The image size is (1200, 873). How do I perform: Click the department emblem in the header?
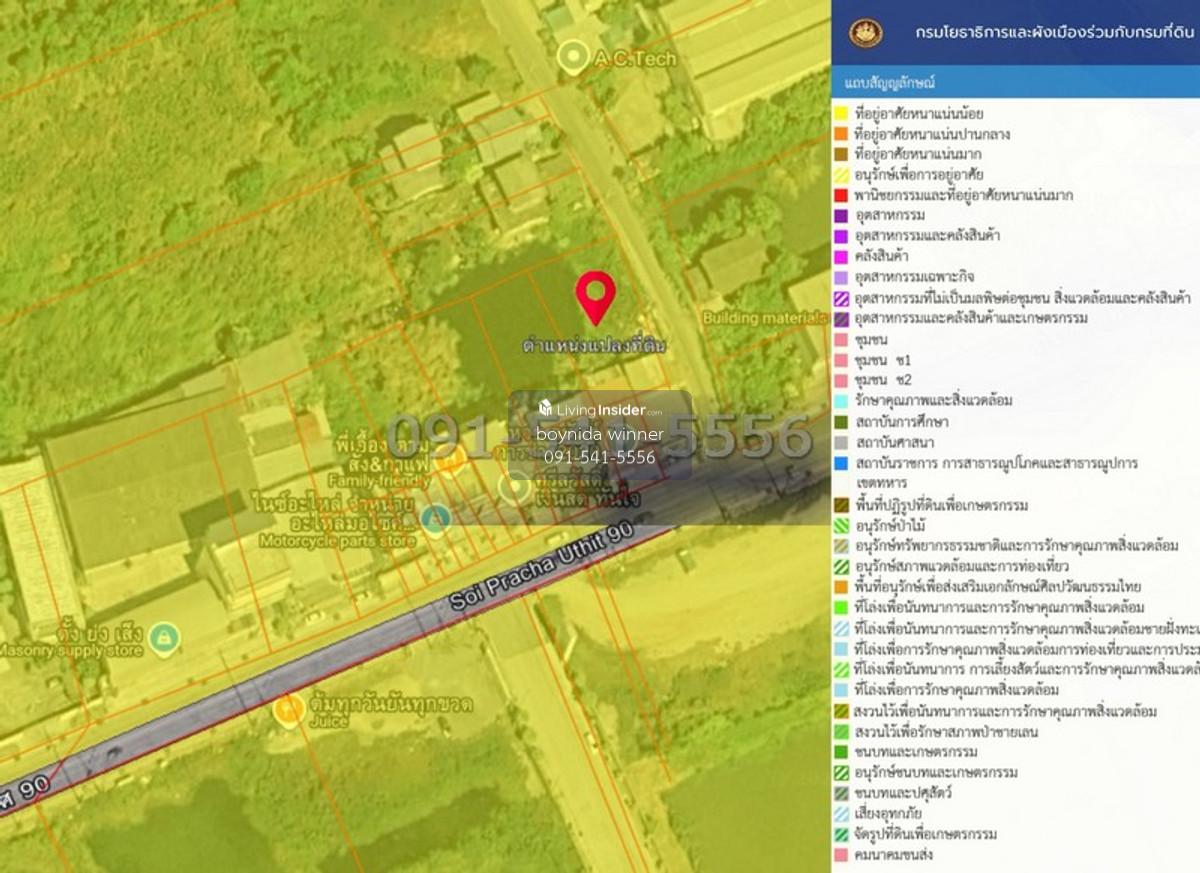pos(865,33)
